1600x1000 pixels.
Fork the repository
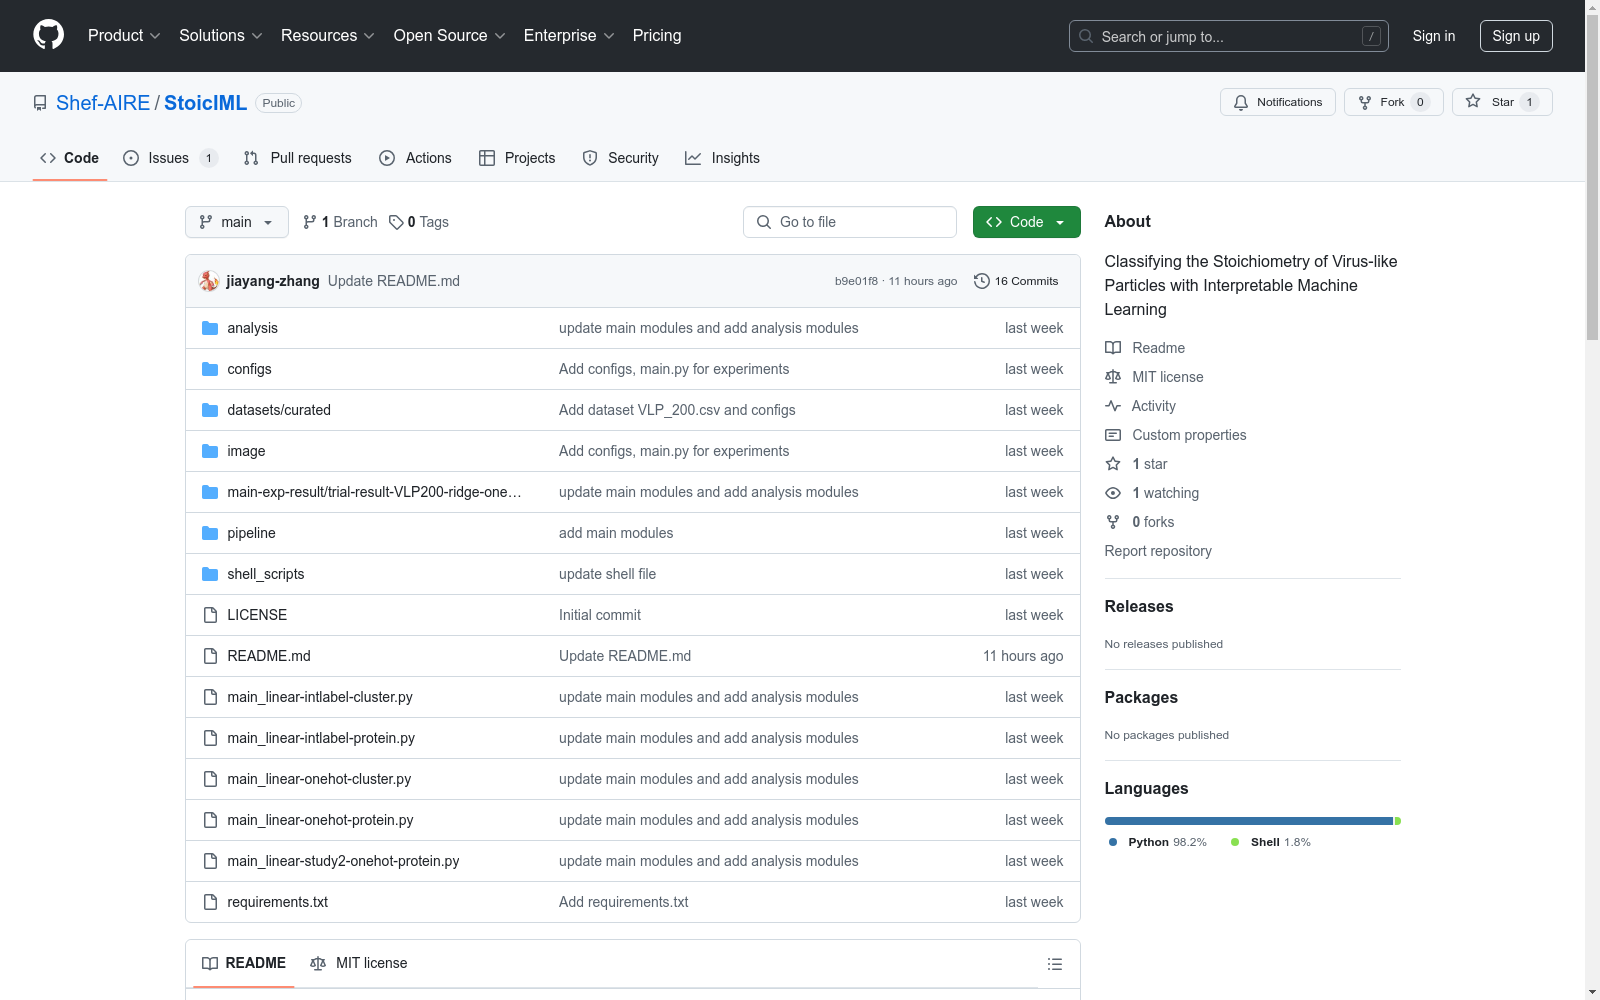1394,102
